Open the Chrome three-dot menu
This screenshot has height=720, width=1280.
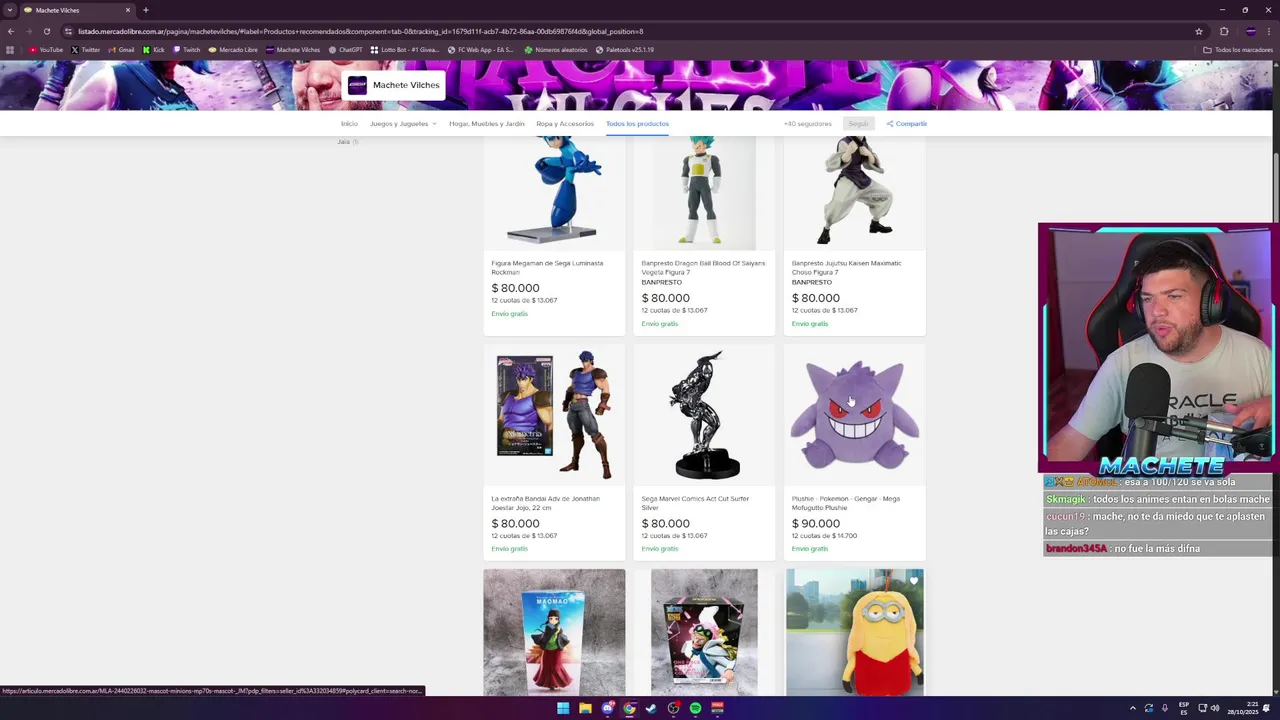tap(1269, 31)
